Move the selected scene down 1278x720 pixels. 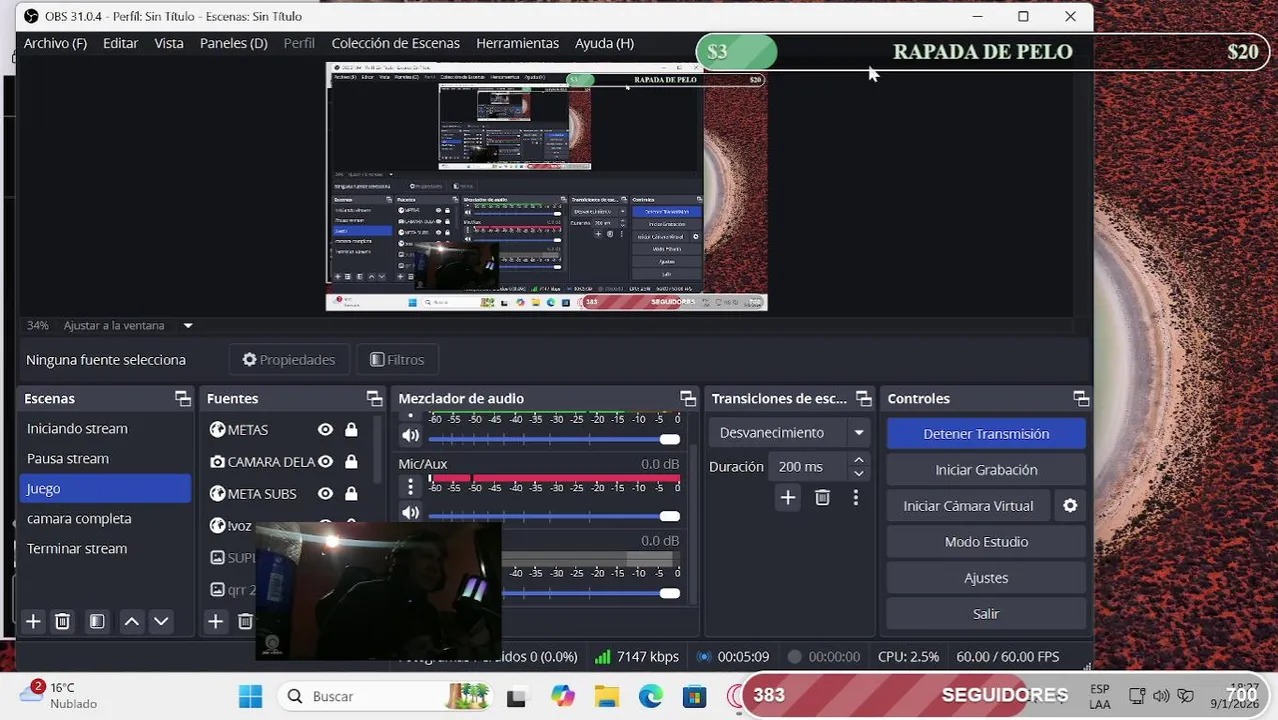click(160, 621)
